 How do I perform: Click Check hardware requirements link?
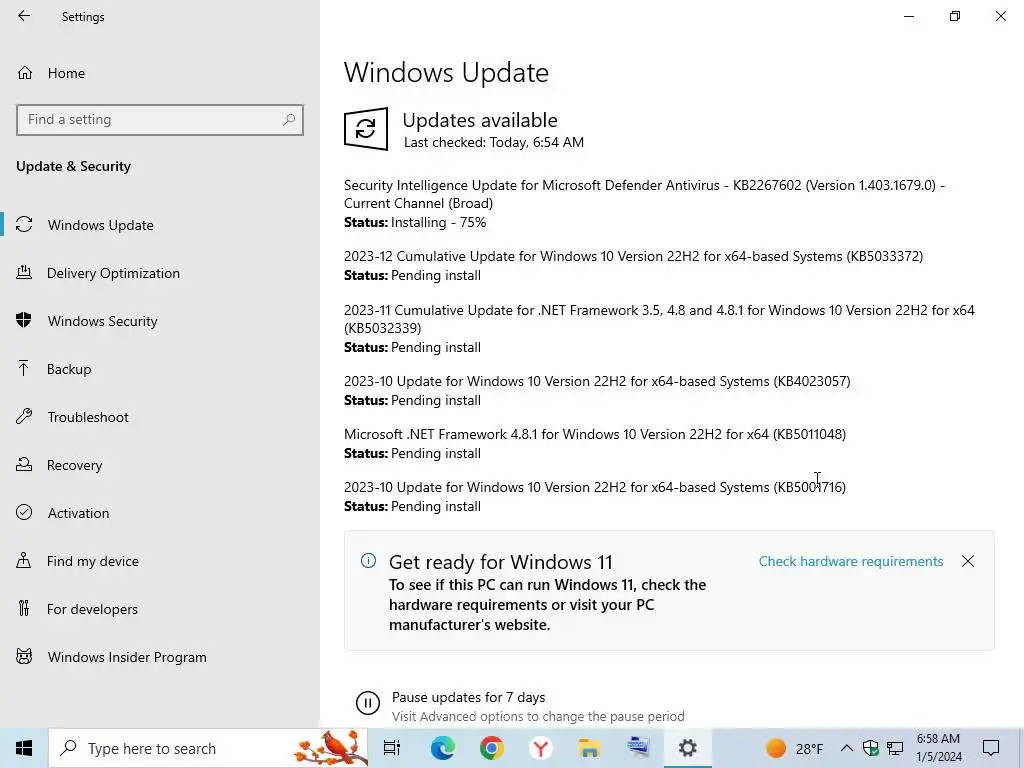851,561
